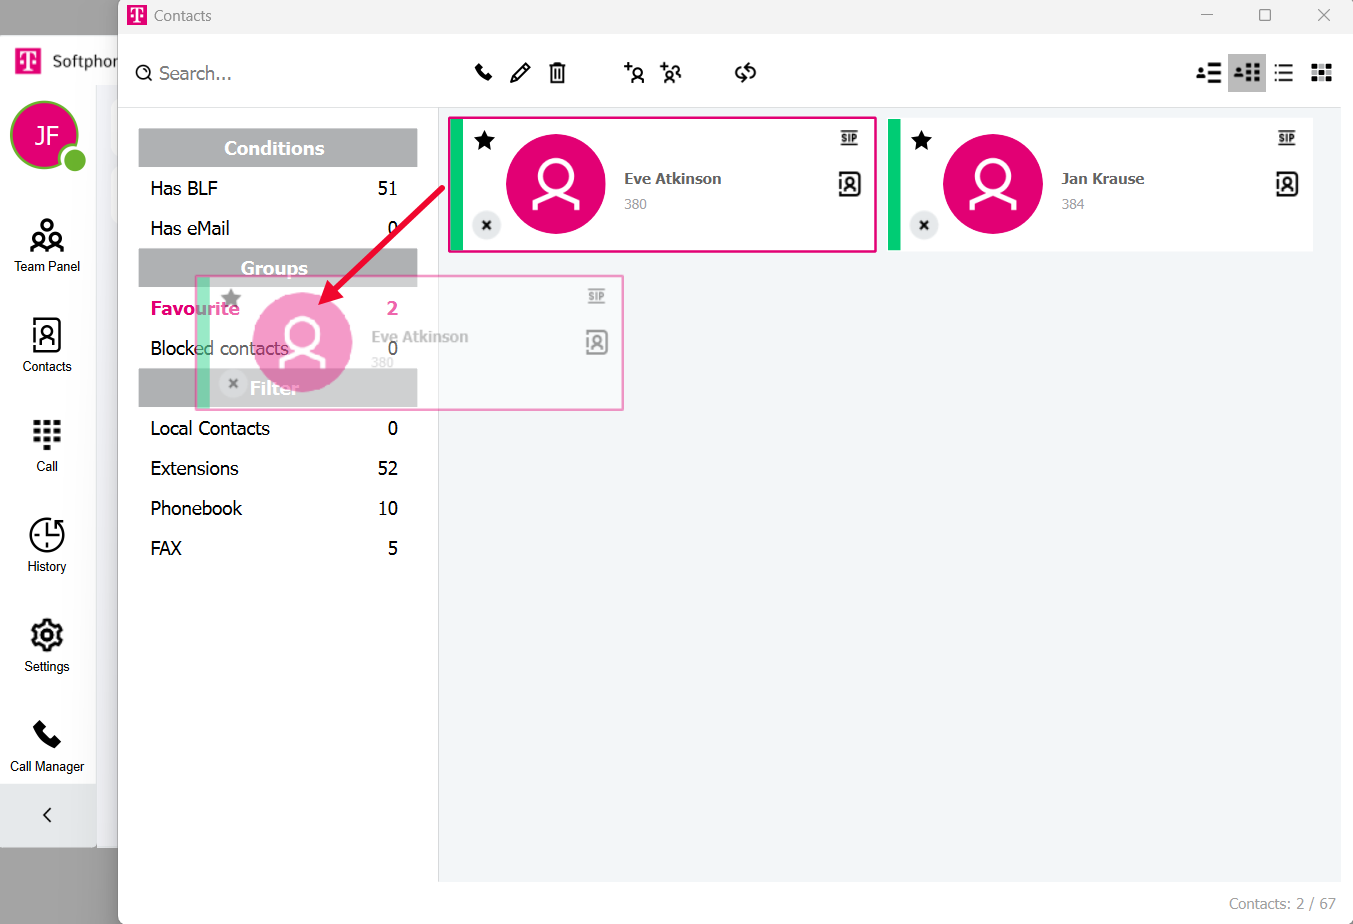Click the call phone icon in toolbar
This screenshot has width=1353, height=924.
[x=483, y=72]
